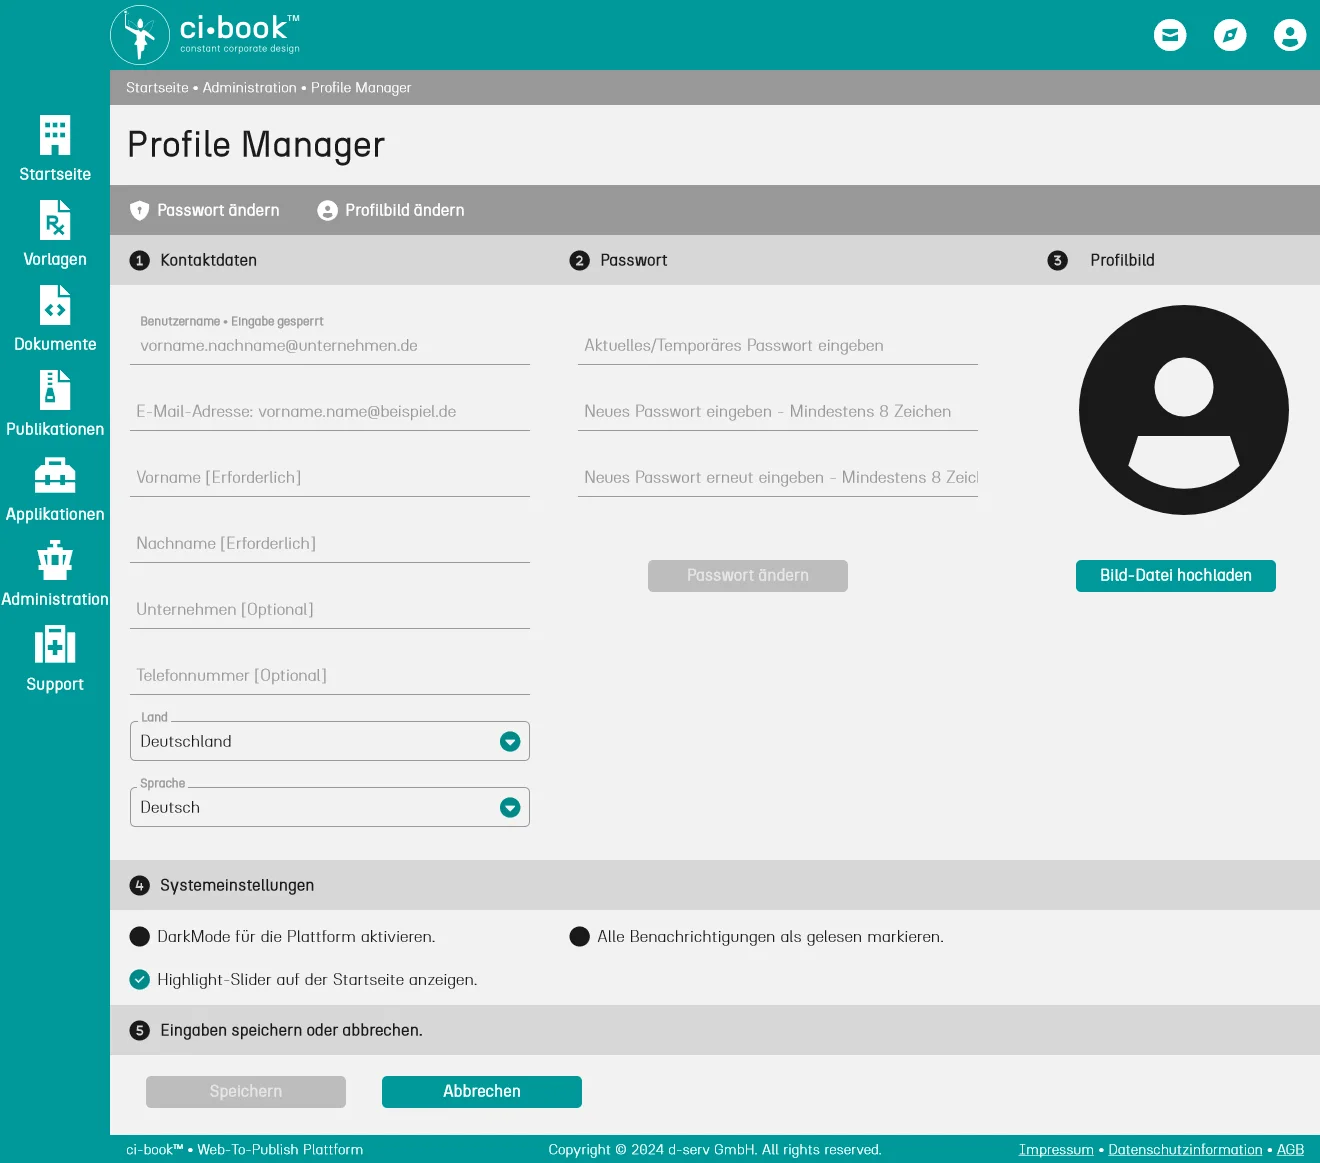1320x1163 pixels.
Task: Open Vorlagen from the sidebar
Action: click(x=55, y=221)
